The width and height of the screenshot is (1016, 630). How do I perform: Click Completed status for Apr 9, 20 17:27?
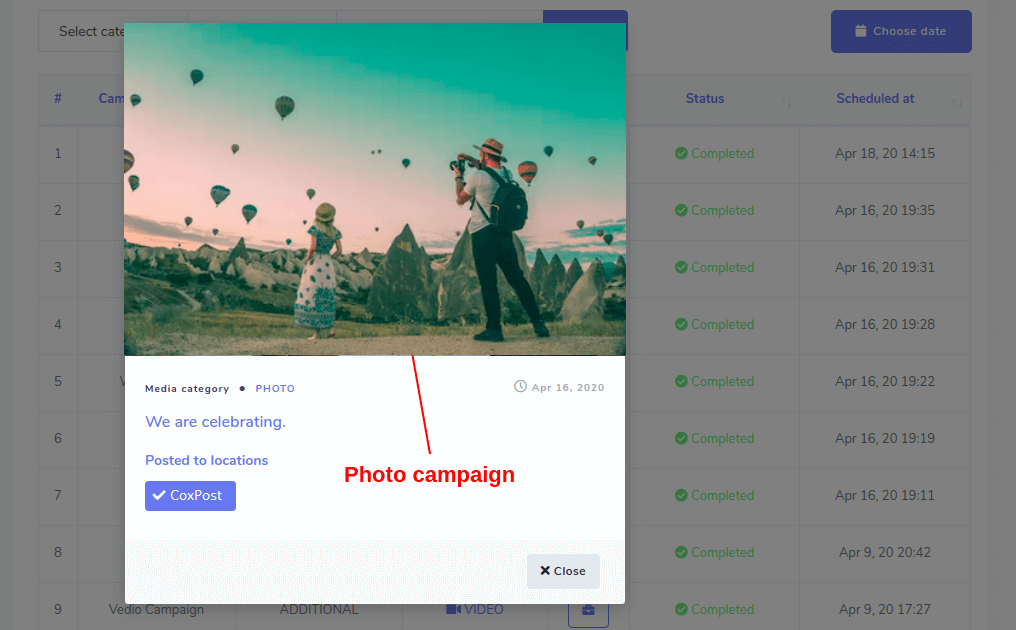point(714,610)
